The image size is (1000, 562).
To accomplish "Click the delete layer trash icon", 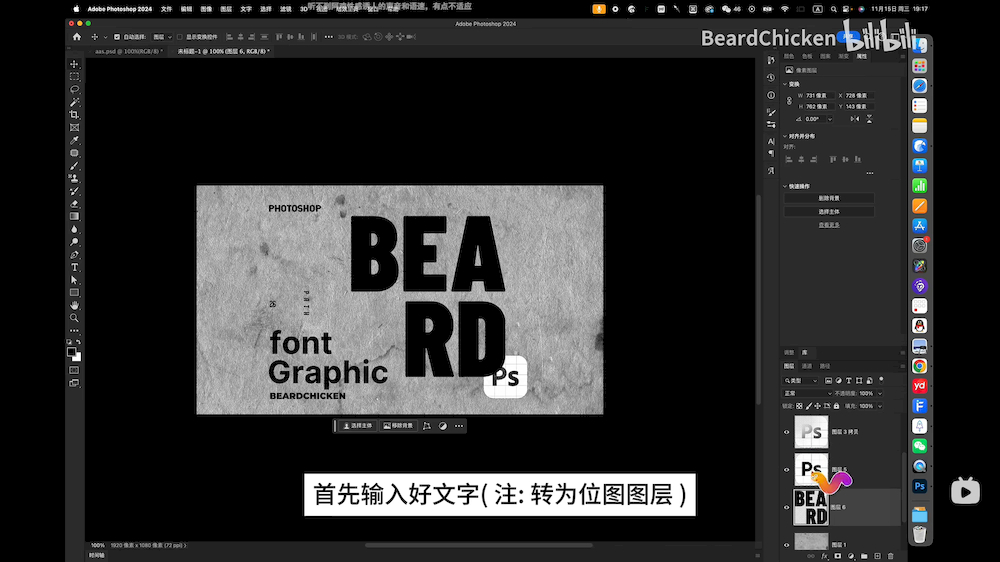I will pos(890,556).
